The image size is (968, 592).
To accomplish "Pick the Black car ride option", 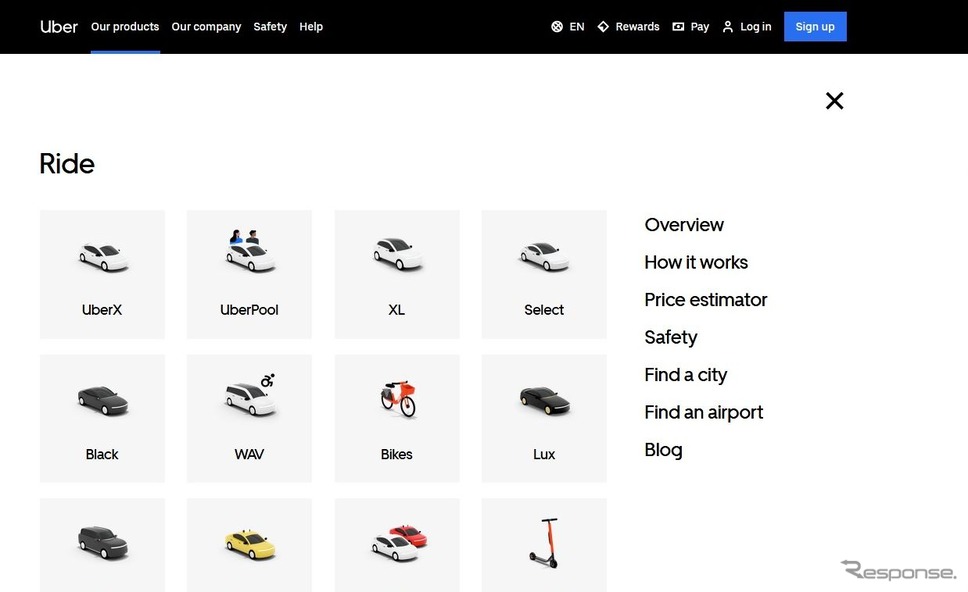I will pos(102,418).
